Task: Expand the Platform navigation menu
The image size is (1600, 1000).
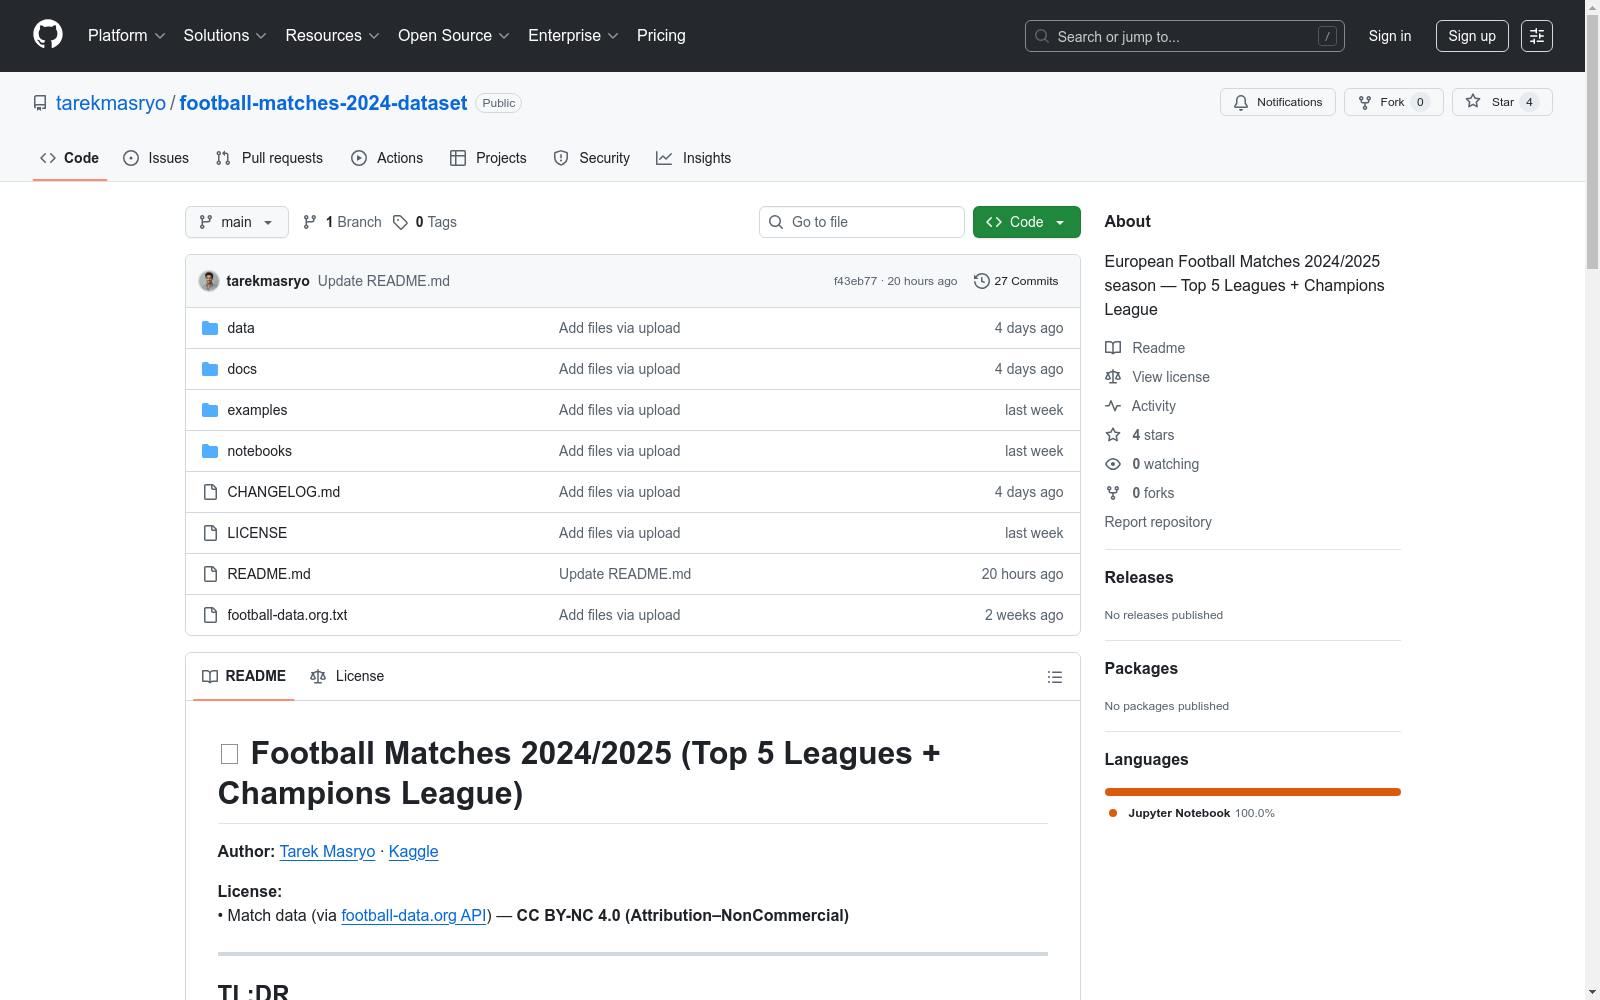Action: [126, 36]
